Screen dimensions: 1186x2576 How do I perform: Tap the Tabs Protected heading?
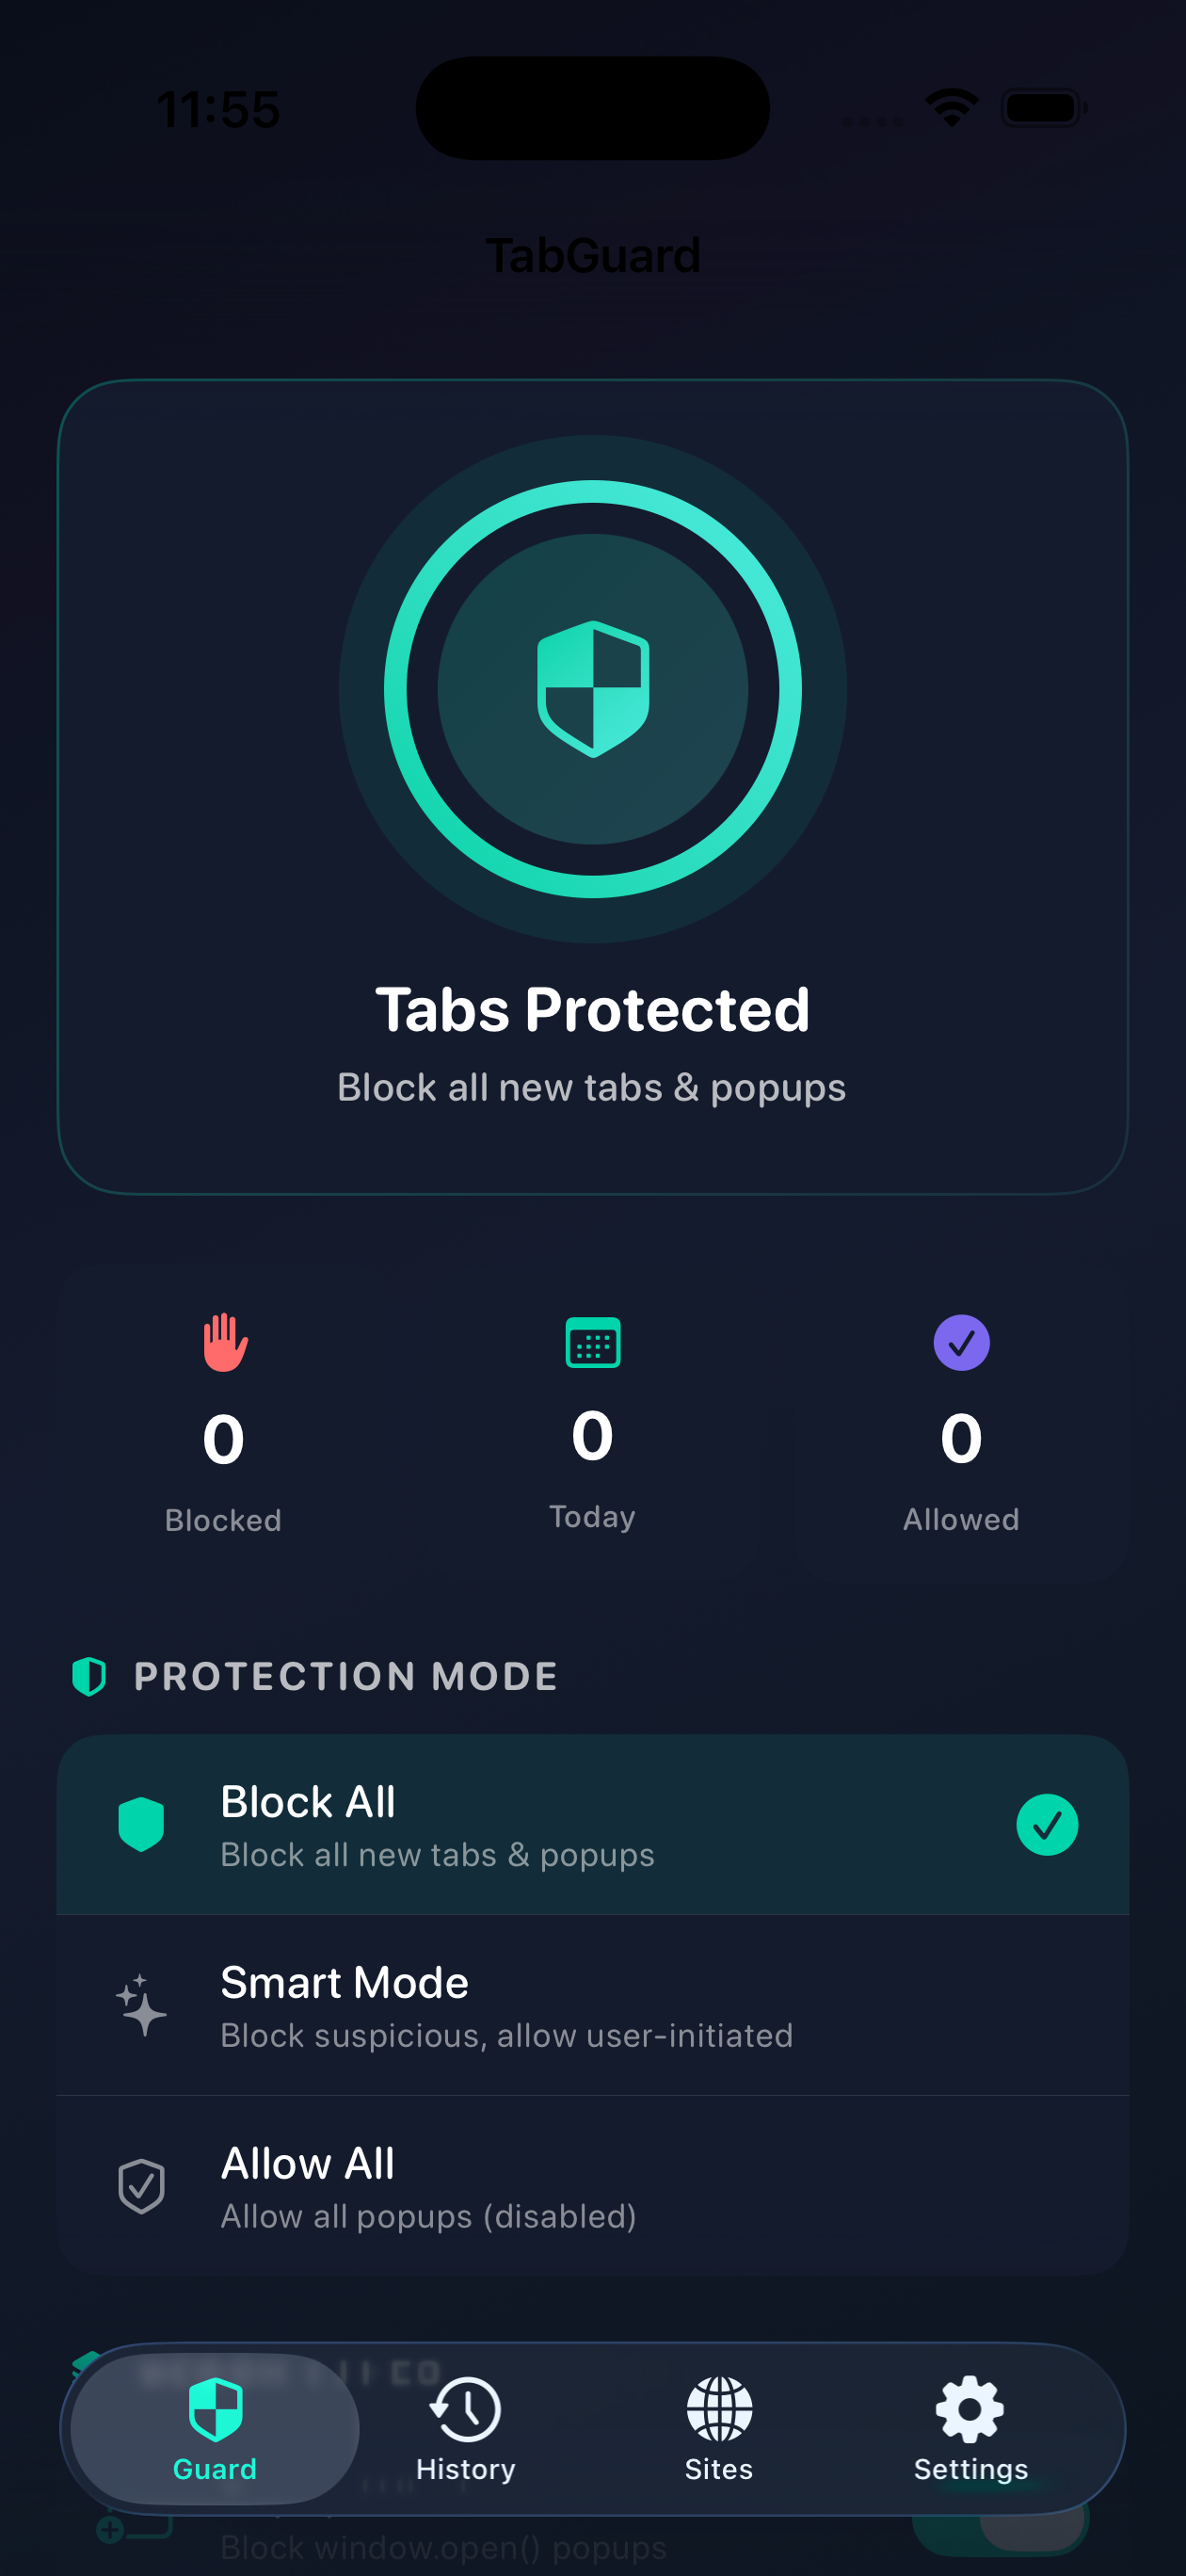click(x=593, y=1009)
